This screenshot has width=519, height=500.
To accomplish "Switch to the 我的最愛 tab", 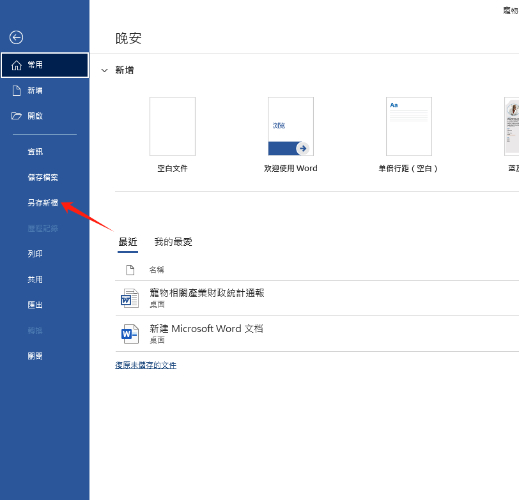I will 173,242.
